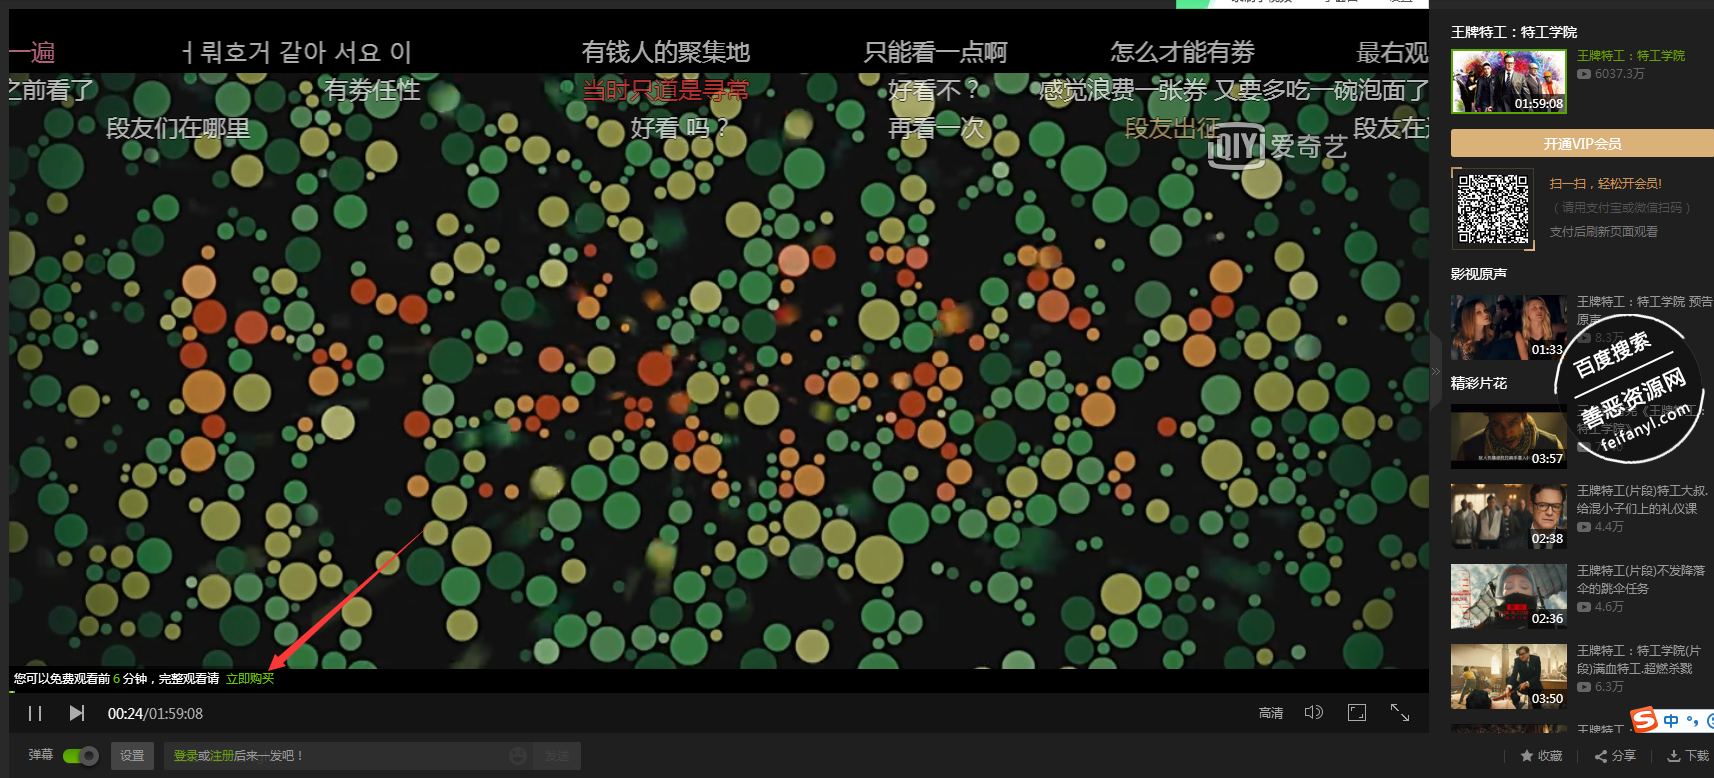Open the 01:33 trailer thumbnail
The image size is (1714, 778).
(1508, 327)
